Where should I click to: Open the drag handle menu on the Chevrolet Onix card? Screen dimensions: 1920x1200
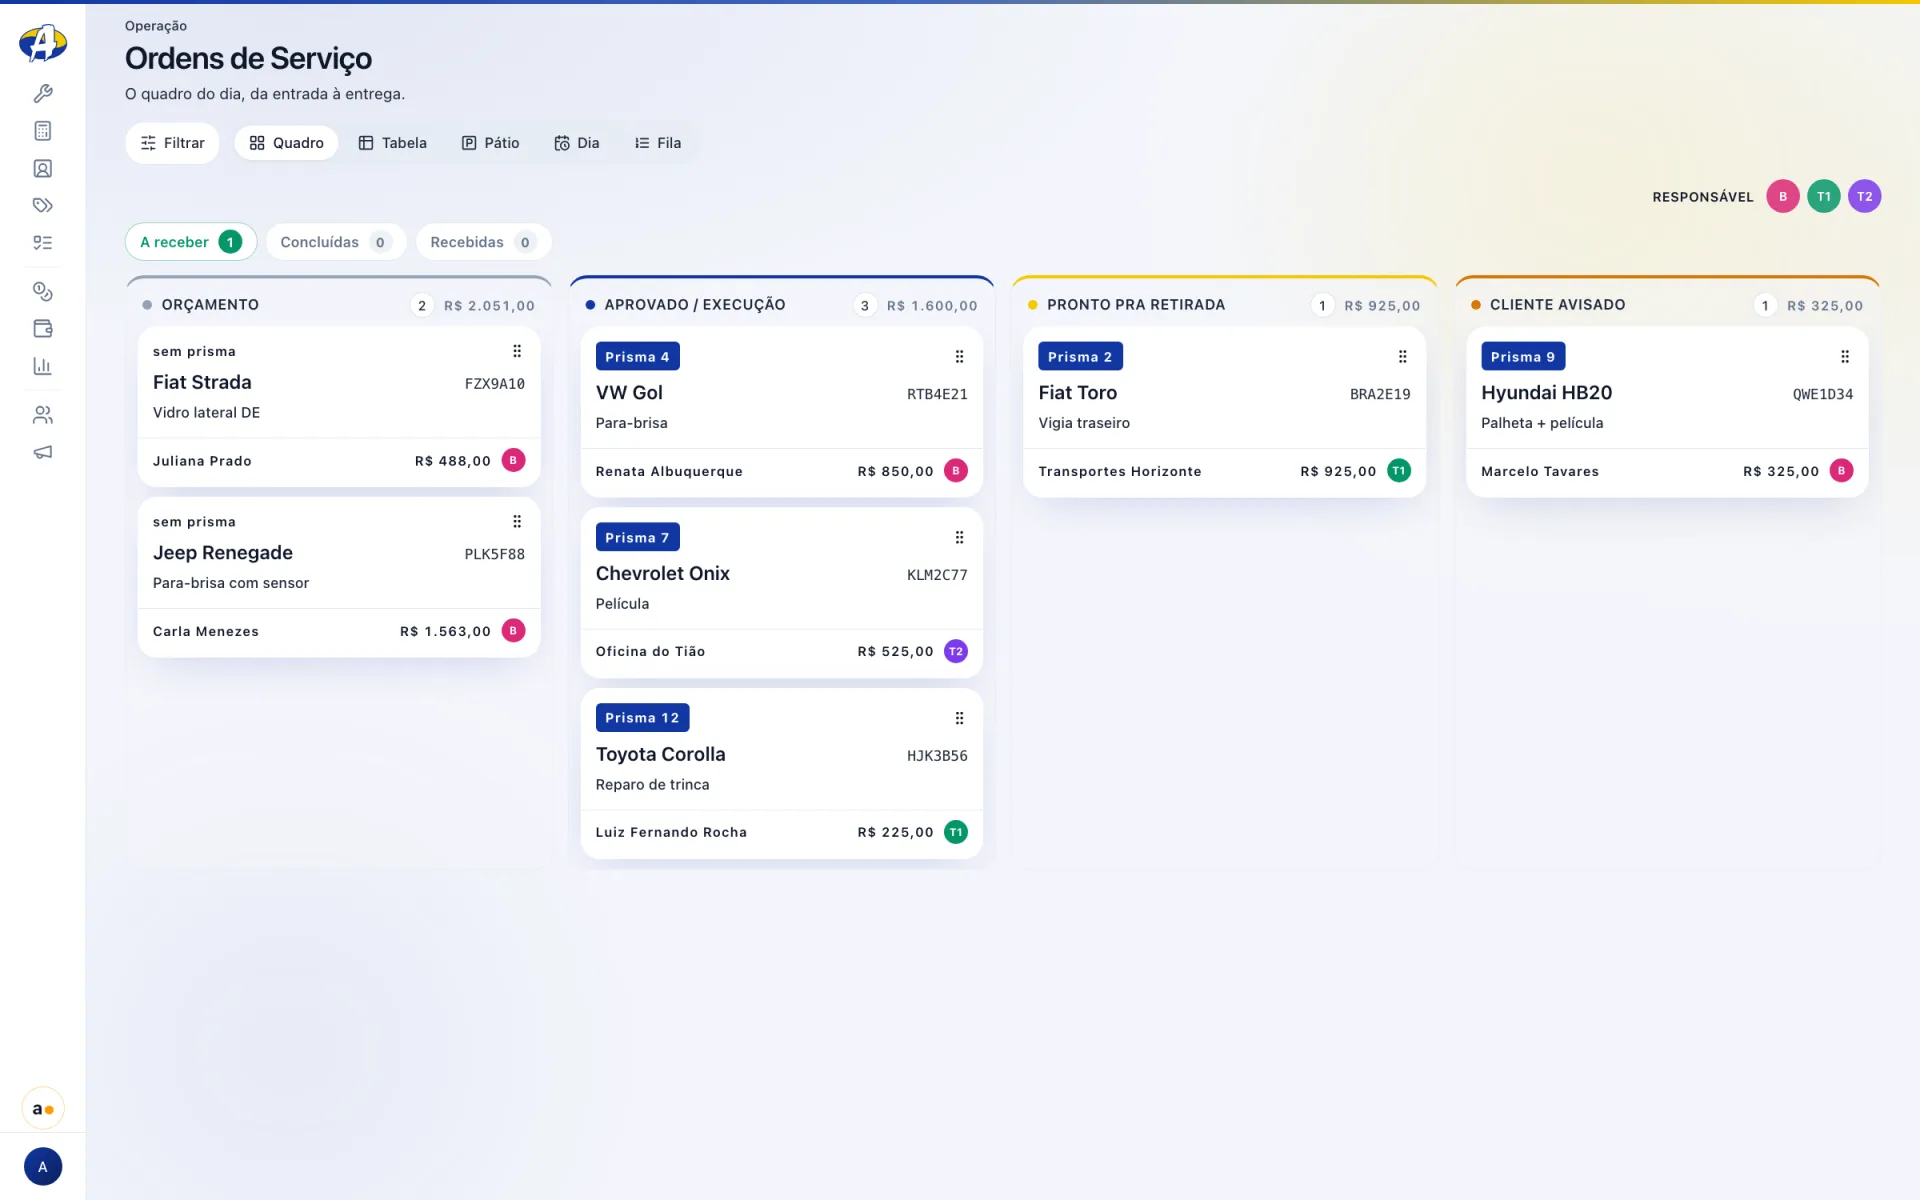coord(959,538)
